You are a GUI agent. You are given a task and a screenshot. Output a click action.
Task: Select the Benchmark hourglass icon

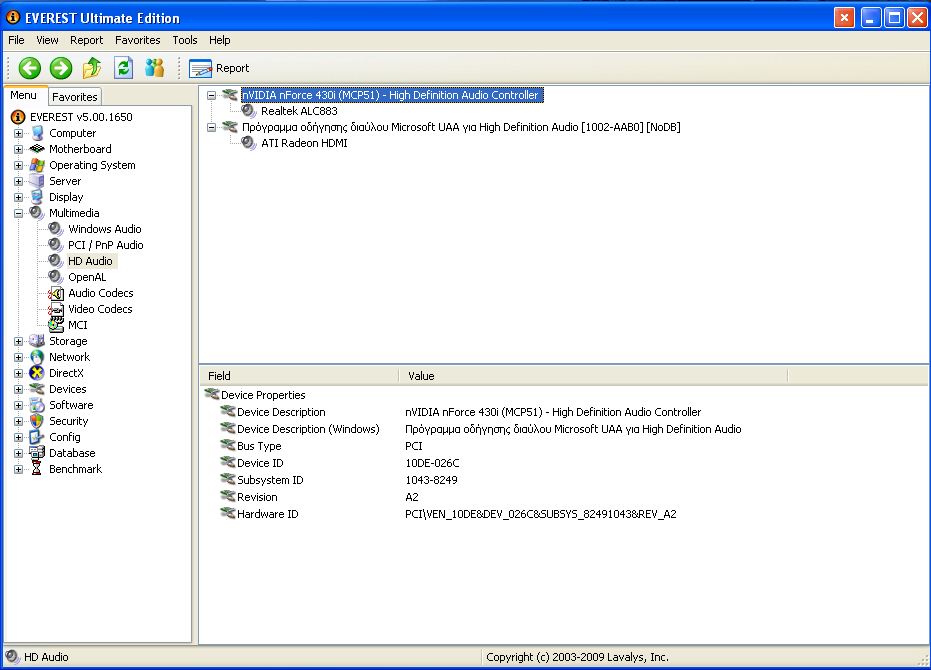point(37,469)
